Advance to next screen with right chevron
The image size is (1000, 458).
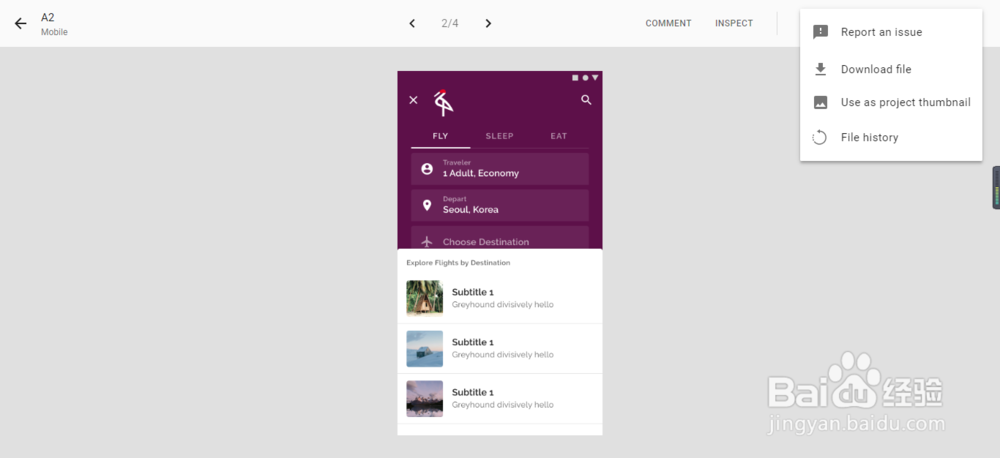[488, 24]
